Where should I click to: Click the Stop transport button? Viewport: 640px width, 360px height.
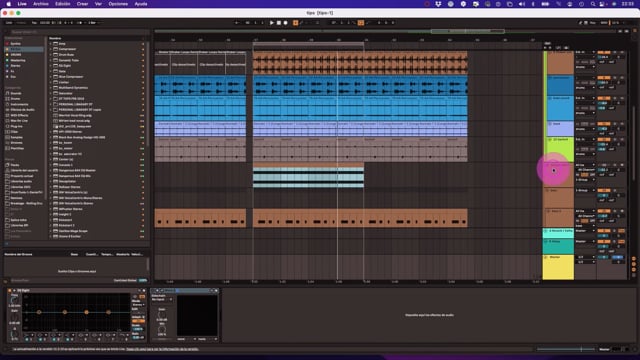(279, 23)
